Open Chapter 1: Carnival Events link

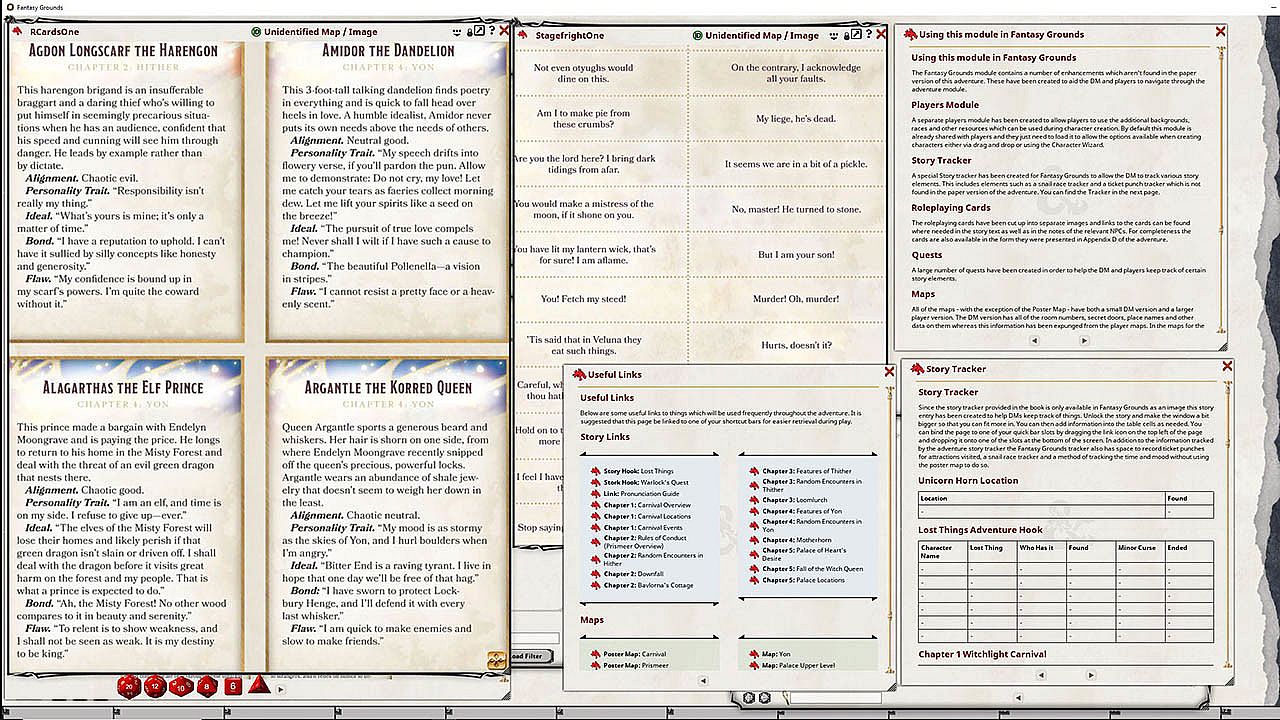click(x=643, y=527)
